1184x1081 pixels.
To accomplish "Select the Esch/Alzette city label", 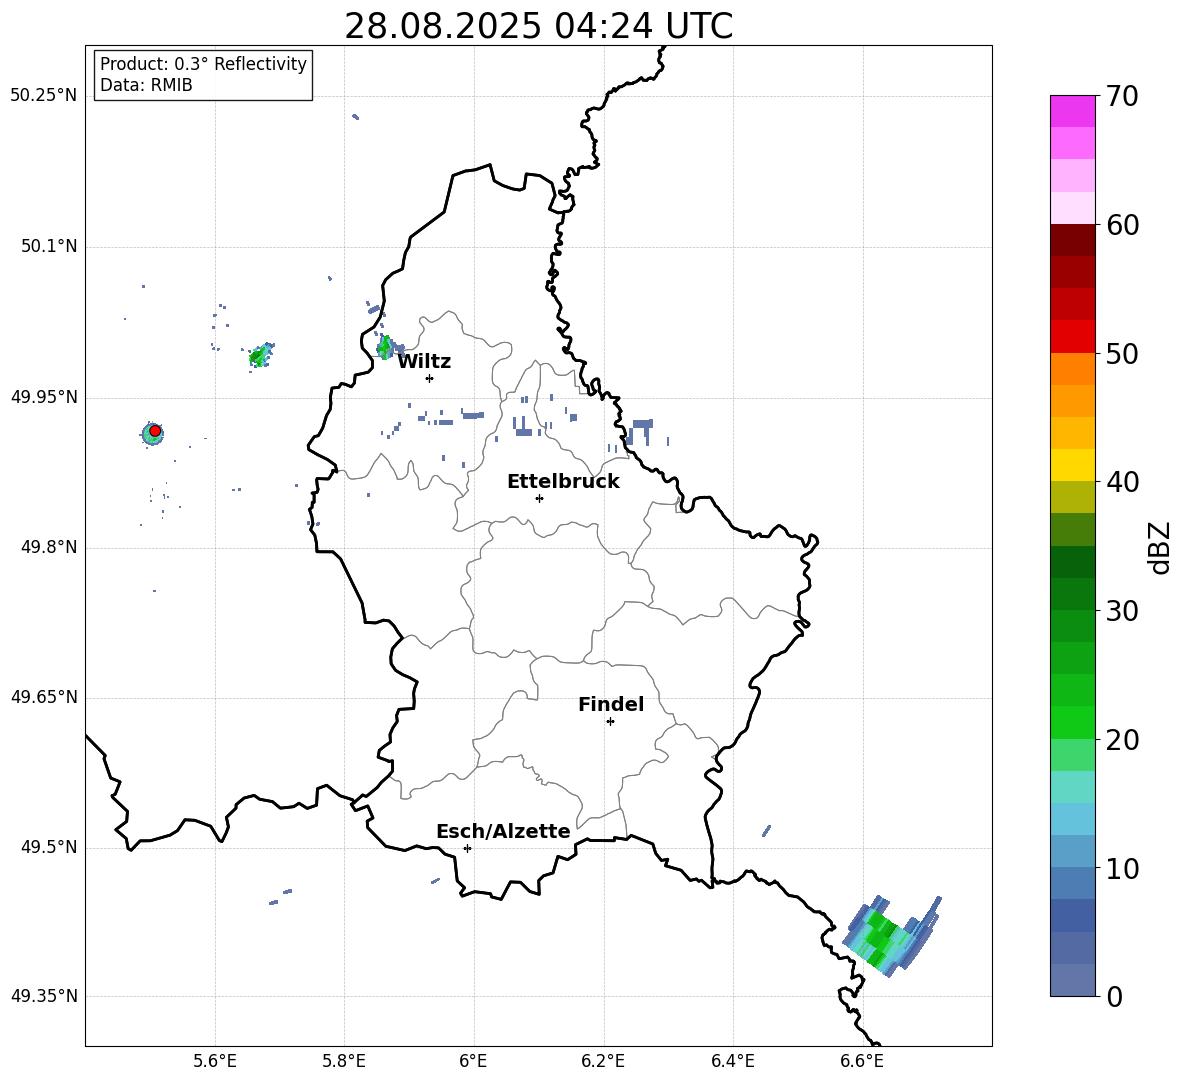I will coord(503,831).
